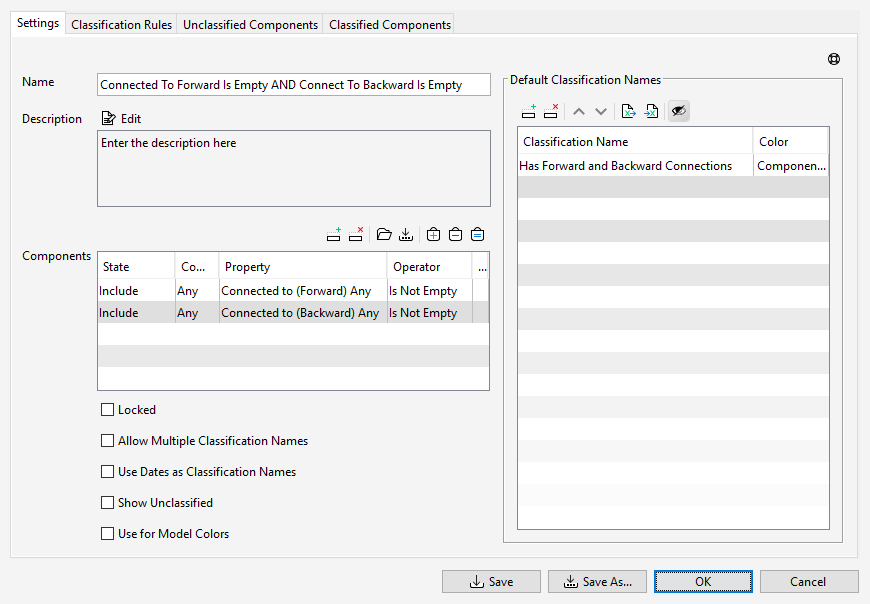Select the Settings tab

click(38, 23)
